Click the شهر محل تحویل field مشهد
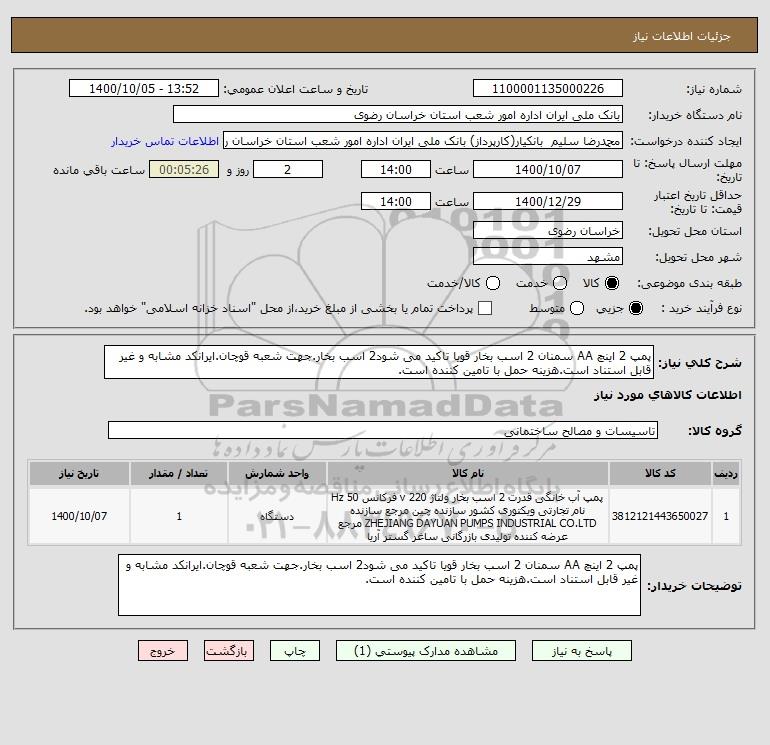Screen dimensions: 770x745 tap(548, 256)
